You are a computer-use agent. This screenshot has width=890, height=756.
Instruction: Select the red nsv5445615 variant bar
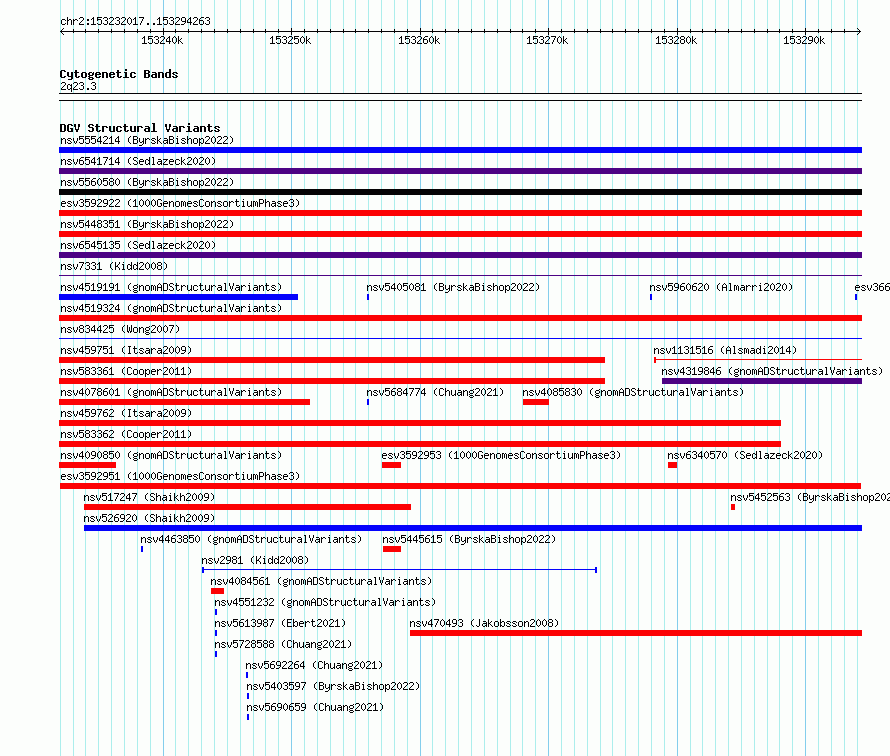click(392, 549)
